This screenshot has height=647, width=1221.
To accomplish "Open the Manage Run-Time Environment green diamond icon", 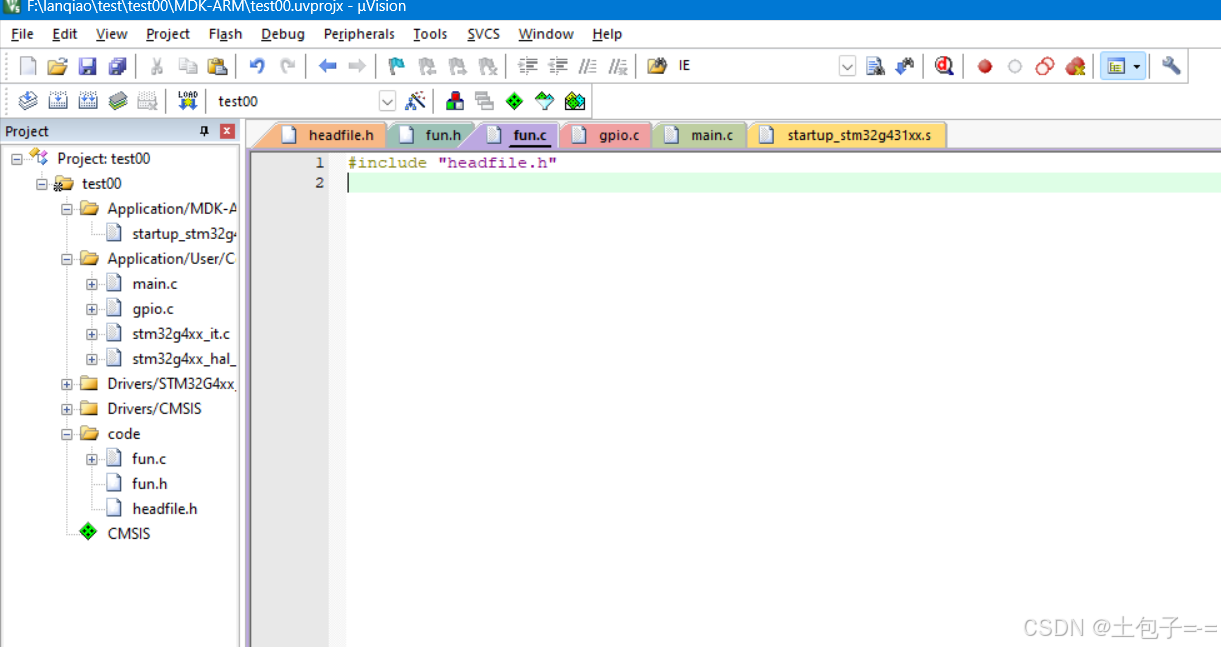I will (514, 101).
